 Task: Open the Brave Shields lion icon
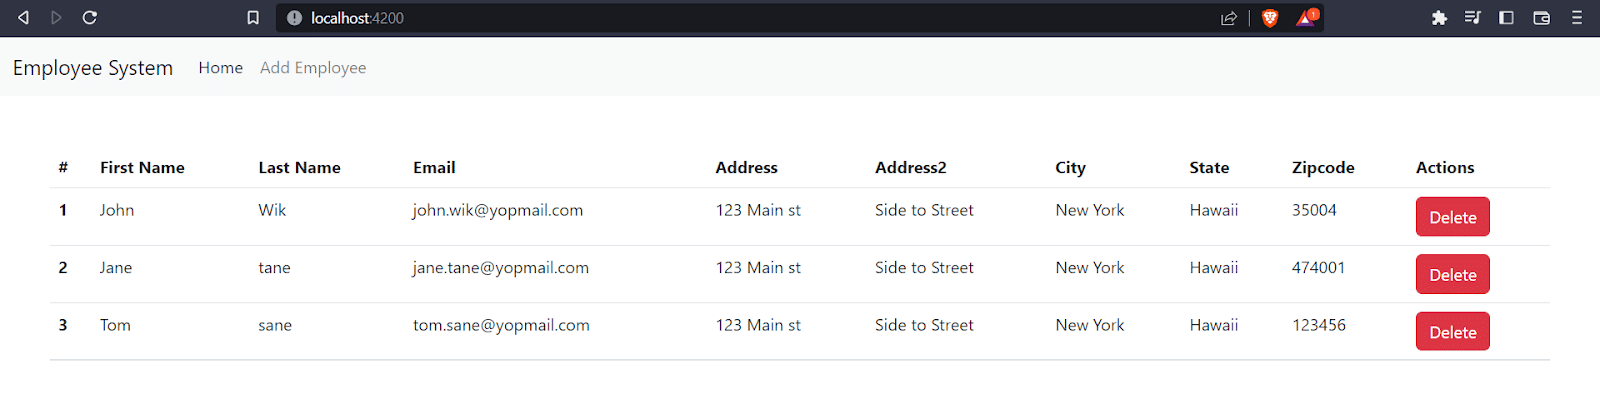[1270, 17]
